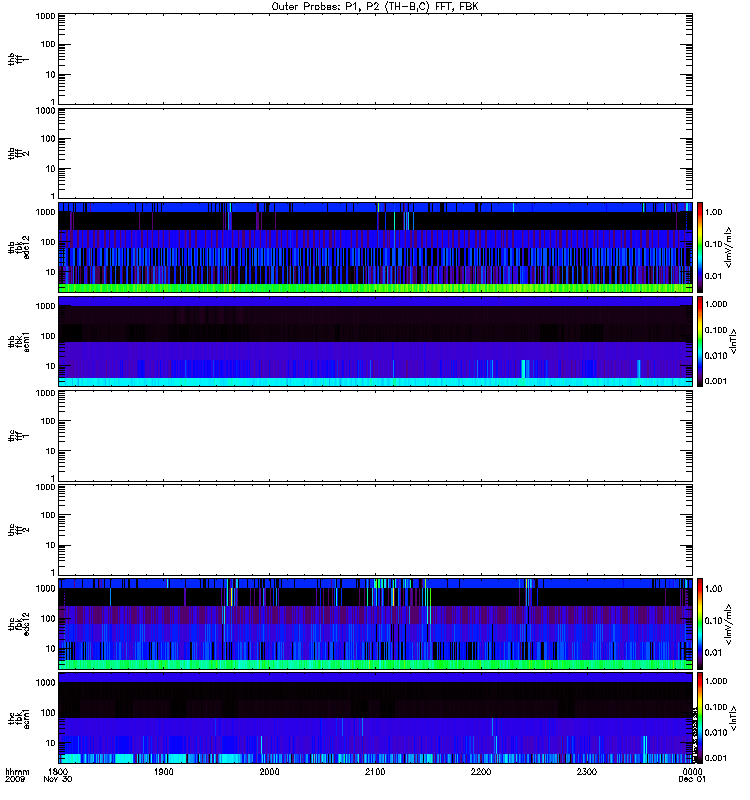The width and height of the screenshot is (750, 800).
Task: Select the 'thc fbk scm1' y-axis label
Action: tap(18, 719)
